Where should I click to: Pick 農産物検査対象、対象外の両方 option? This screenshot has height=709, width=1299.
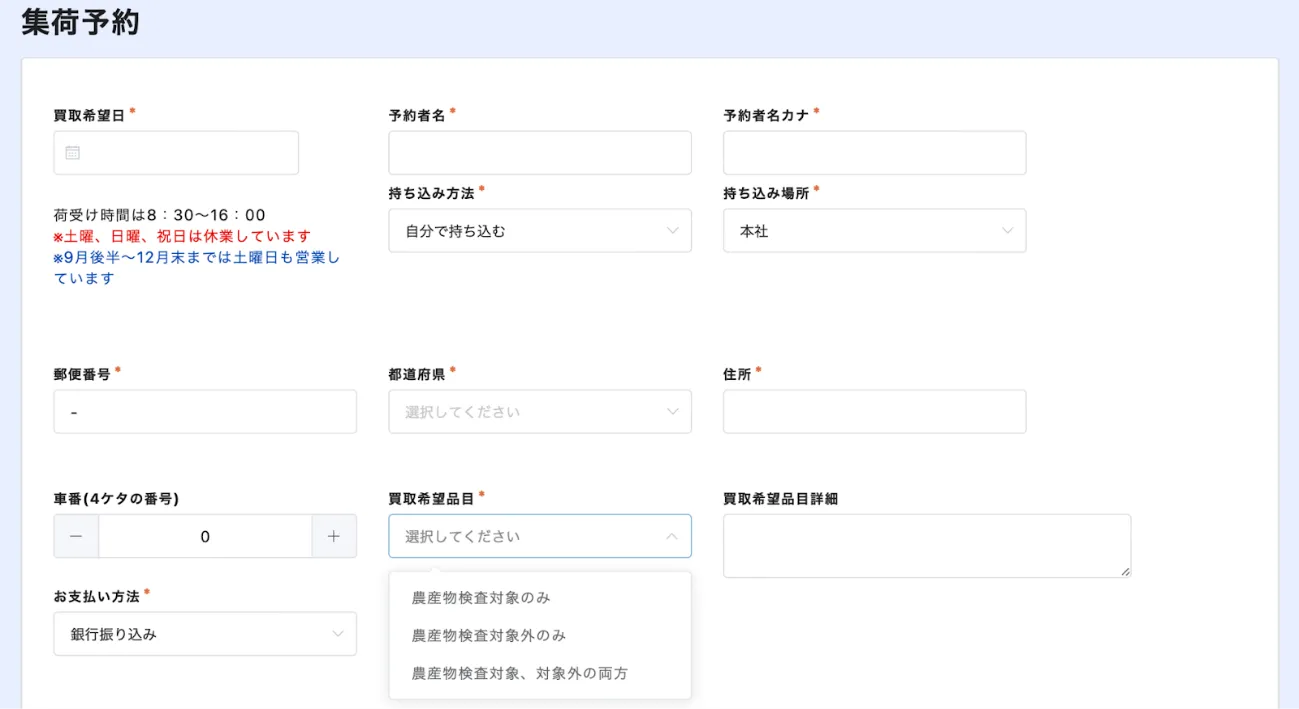519,674
